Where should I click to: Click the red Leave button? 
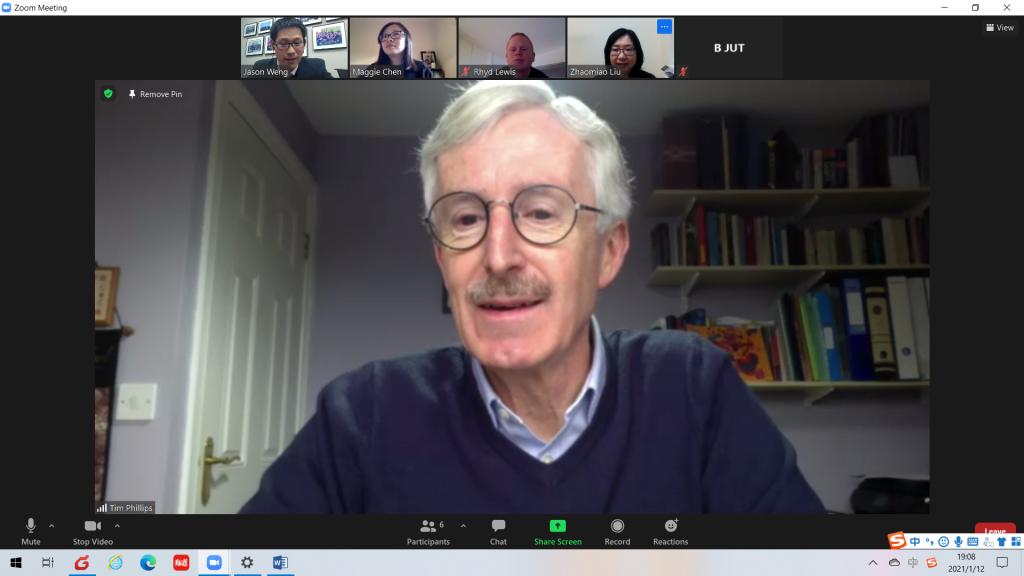coord(994,531)
